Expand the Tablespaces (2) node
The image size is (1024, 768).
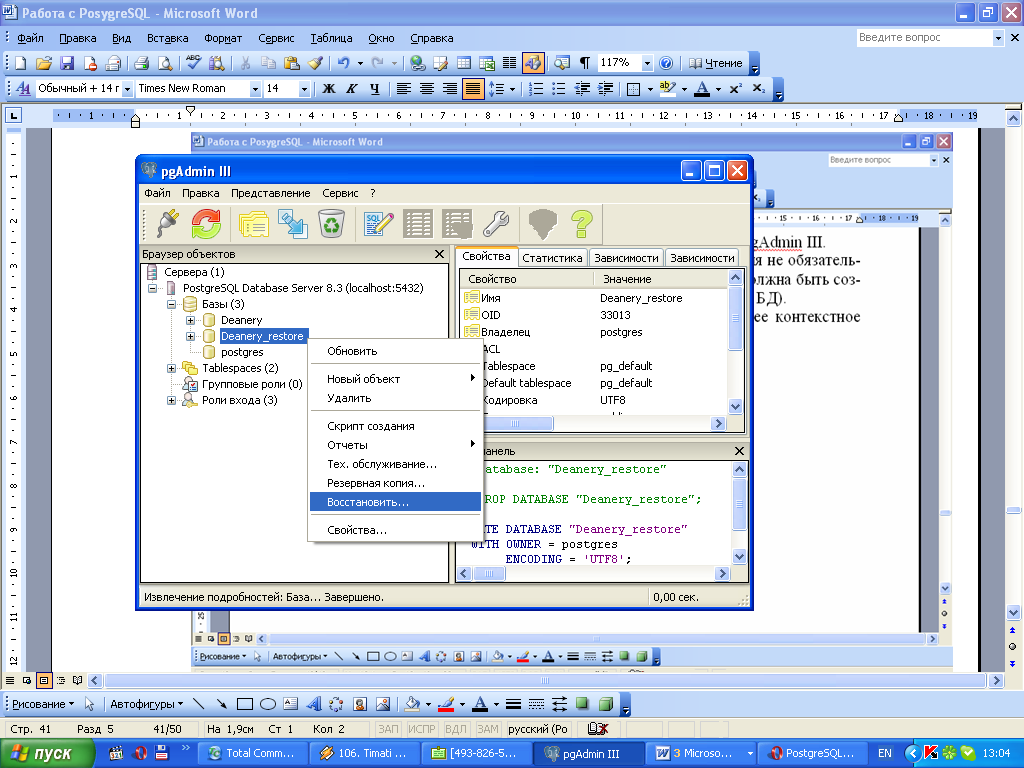(171, 368)
